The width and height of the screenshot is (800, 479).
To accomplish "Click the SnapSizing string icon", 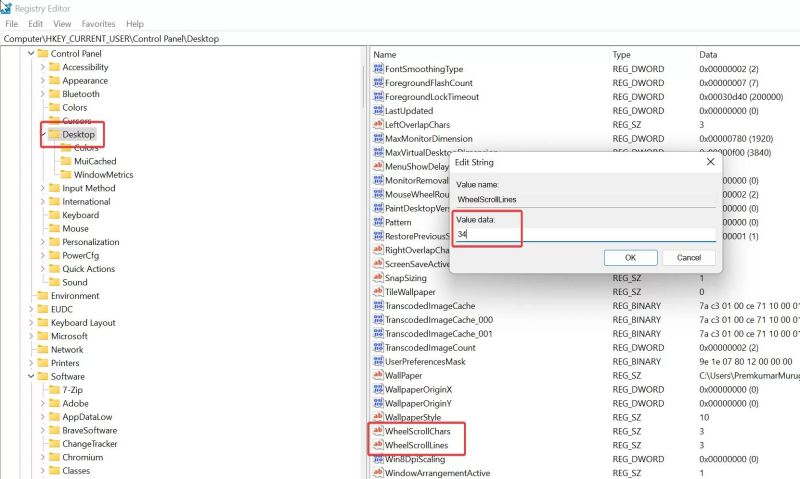I will pyautogui.click(x=378, y=278).
